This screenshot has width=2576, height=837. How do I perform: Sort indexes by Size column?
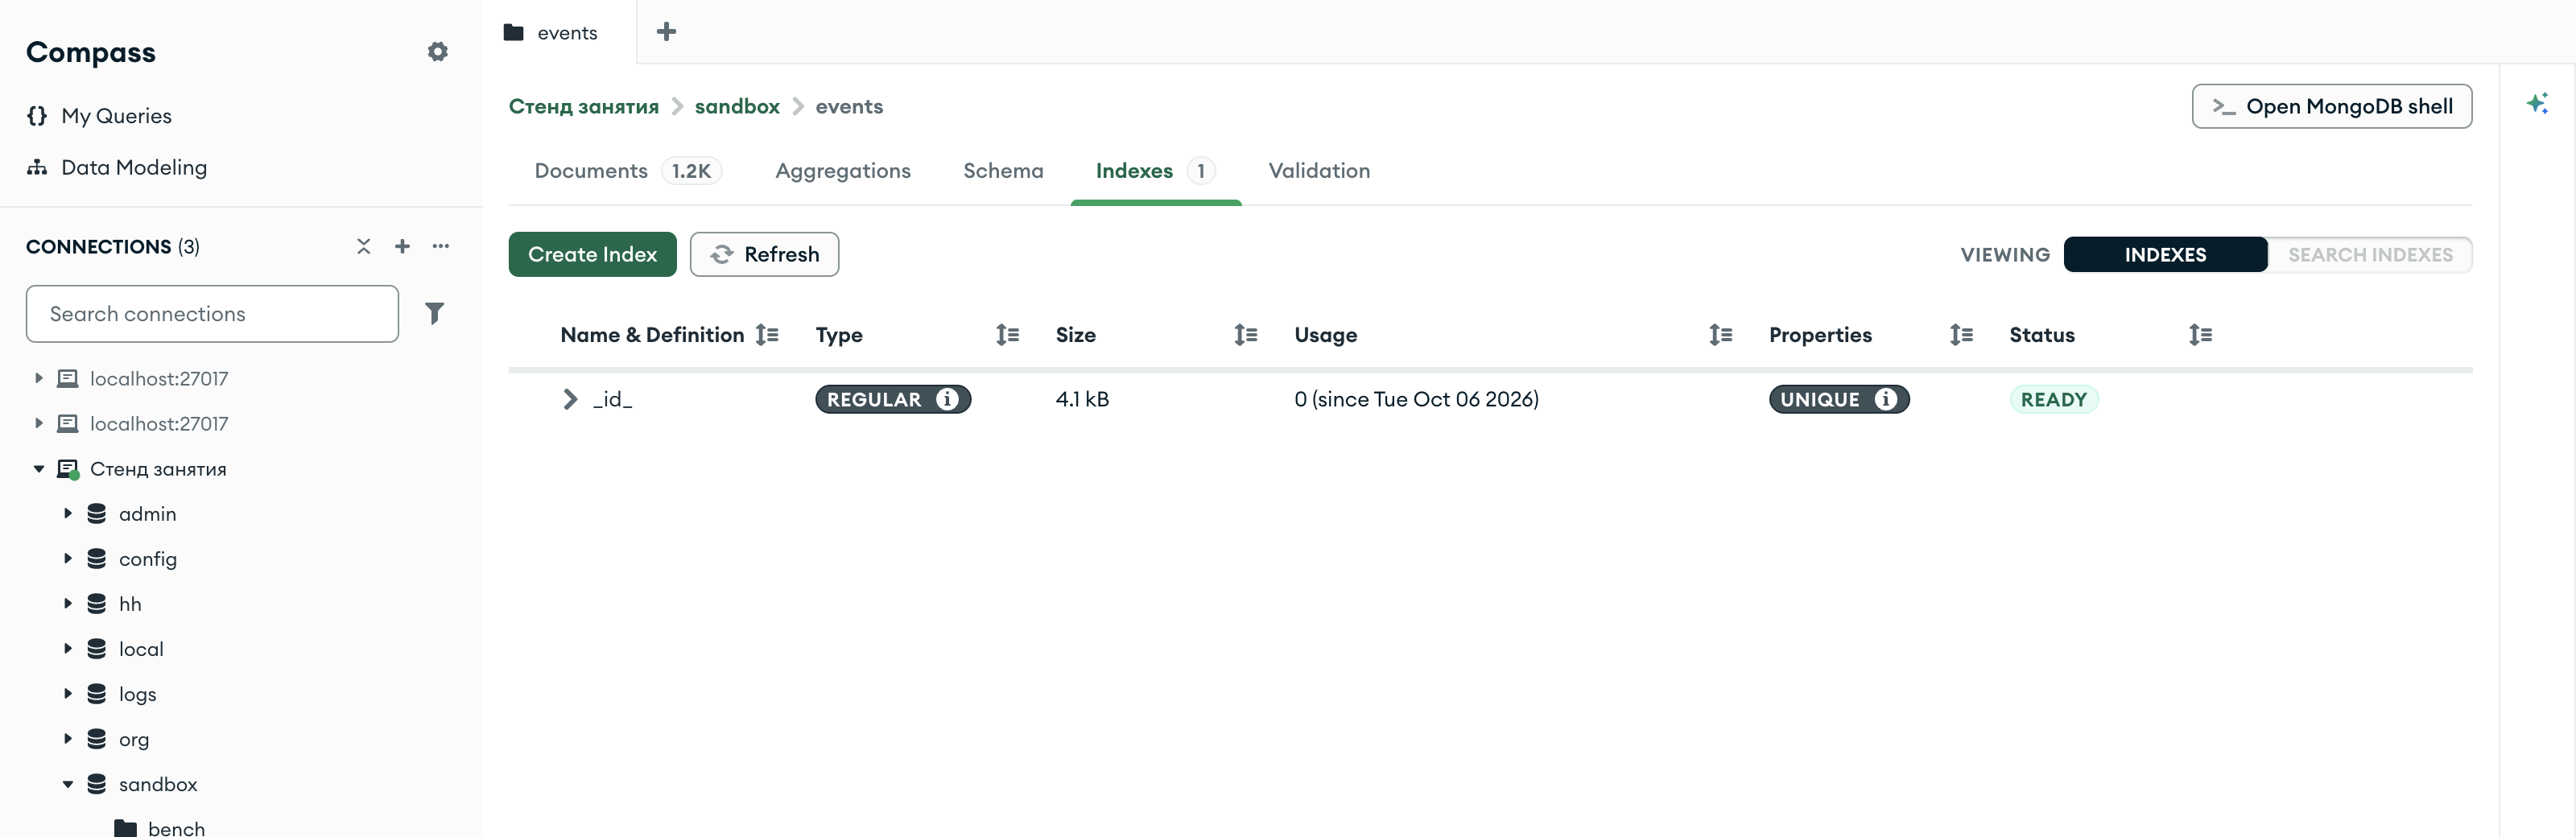(x=1245, y=335)
